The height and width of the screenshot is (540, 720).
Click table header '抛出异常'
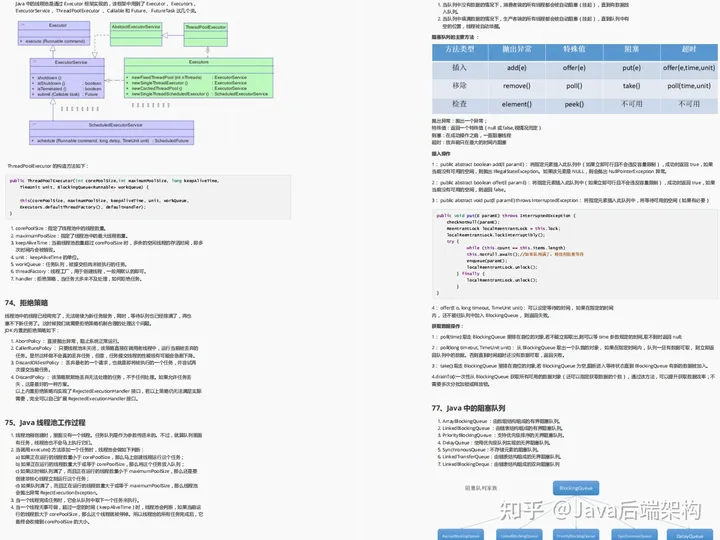click(x=517, y=49)
